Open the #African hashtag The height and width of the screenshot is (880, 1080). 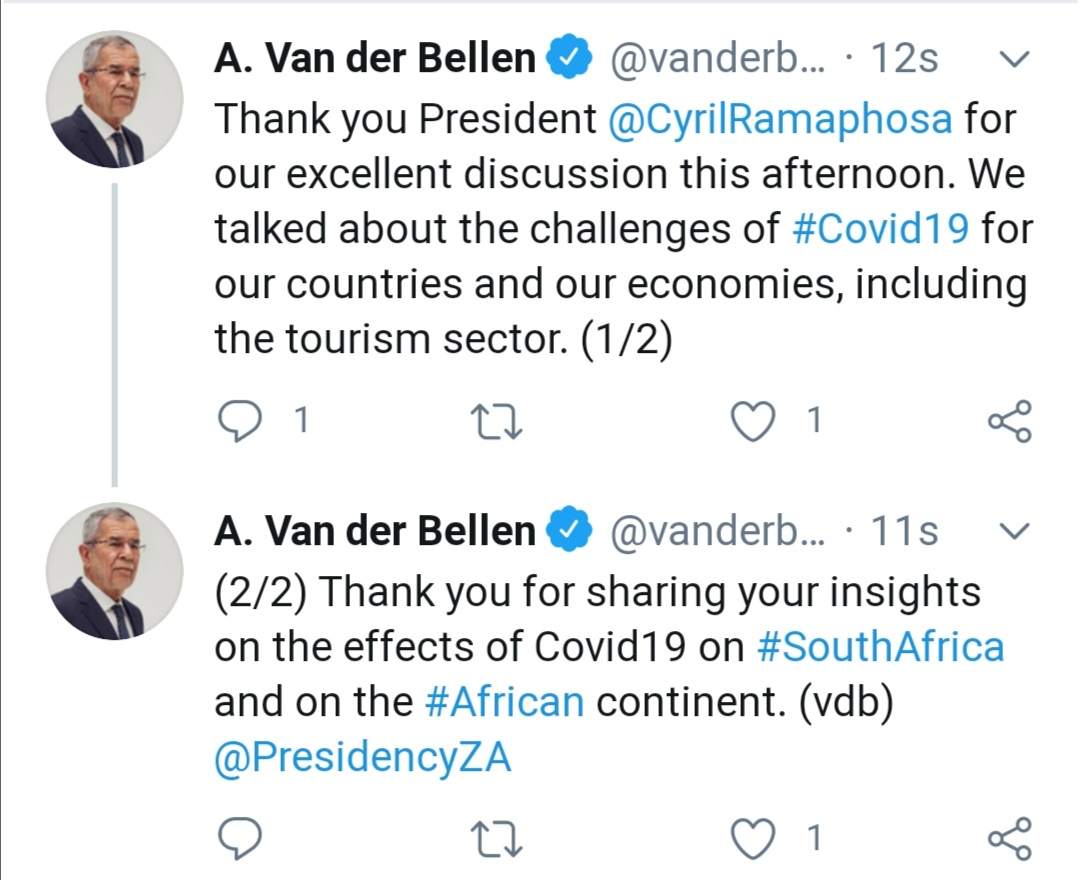click(x=504, y=702)
